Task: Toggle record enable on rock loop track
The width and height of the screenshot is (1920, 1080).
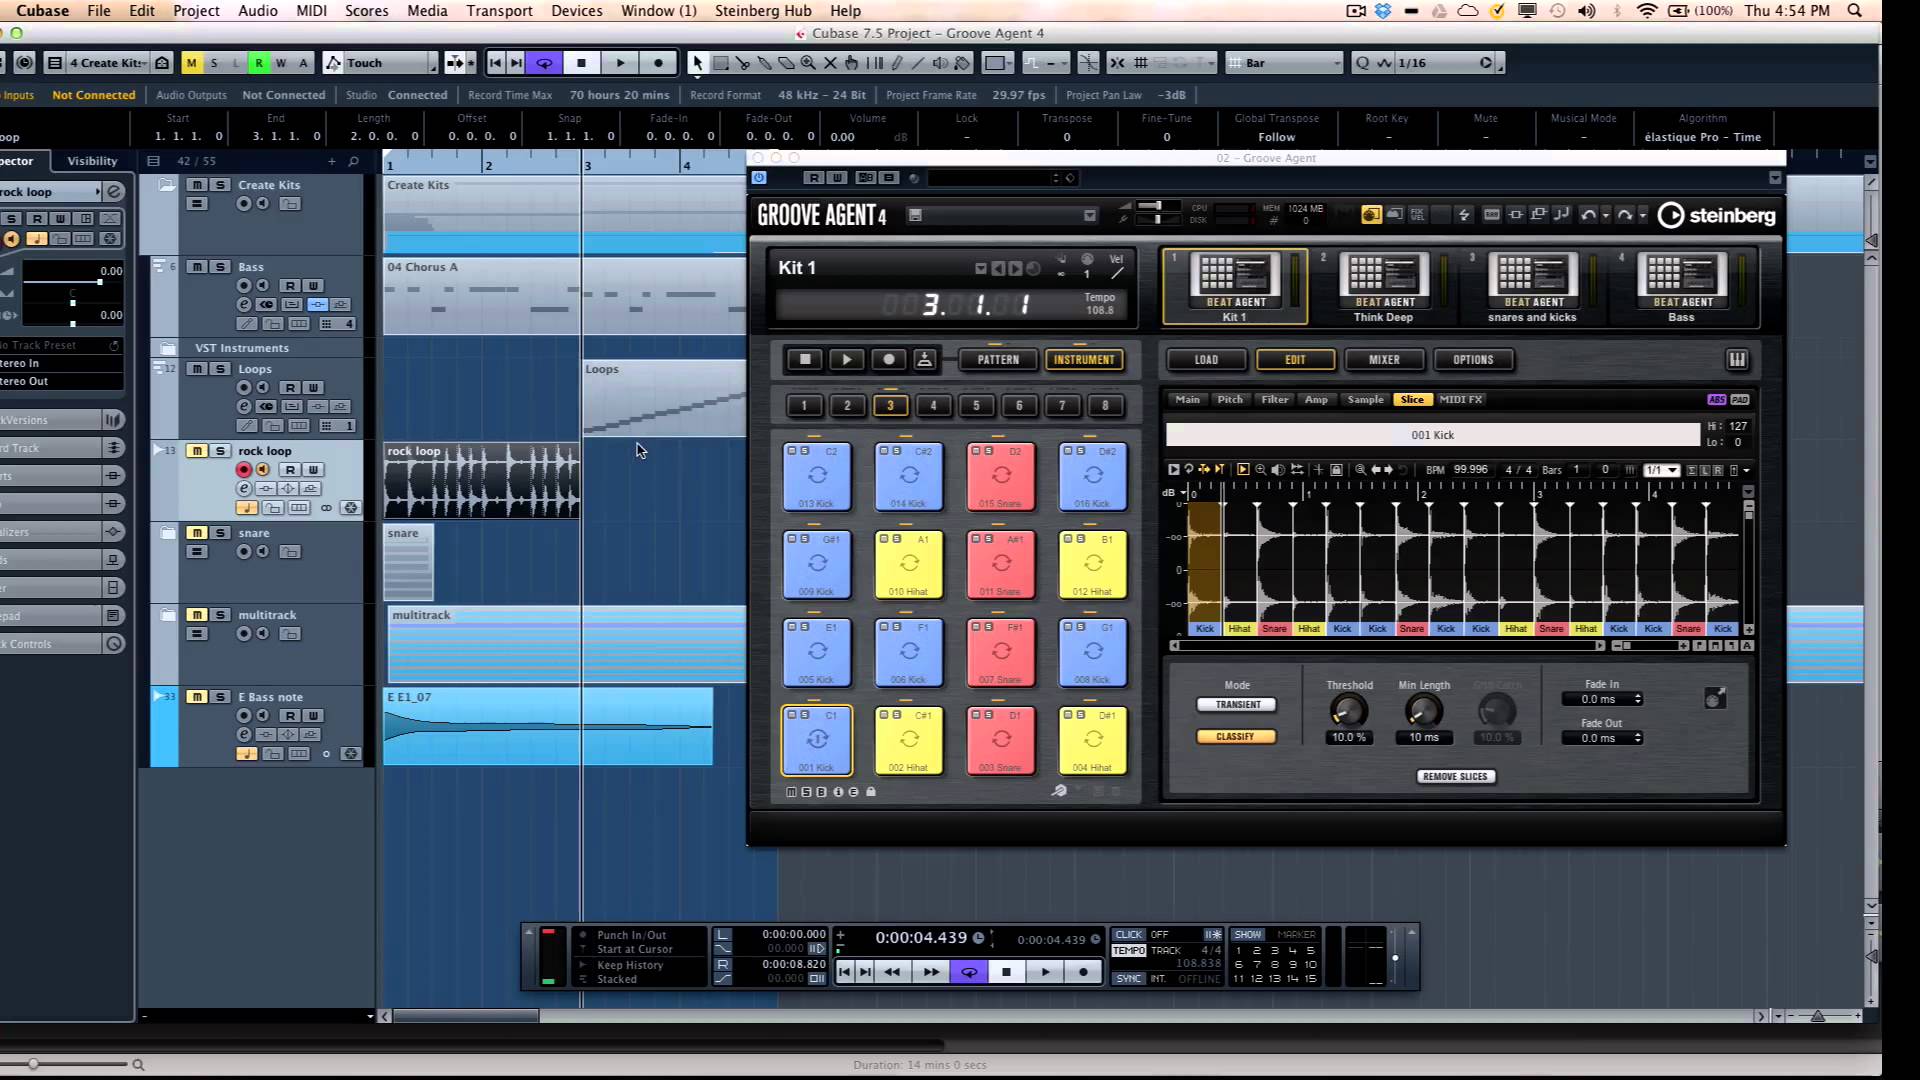Action: (x=243, y=470)
